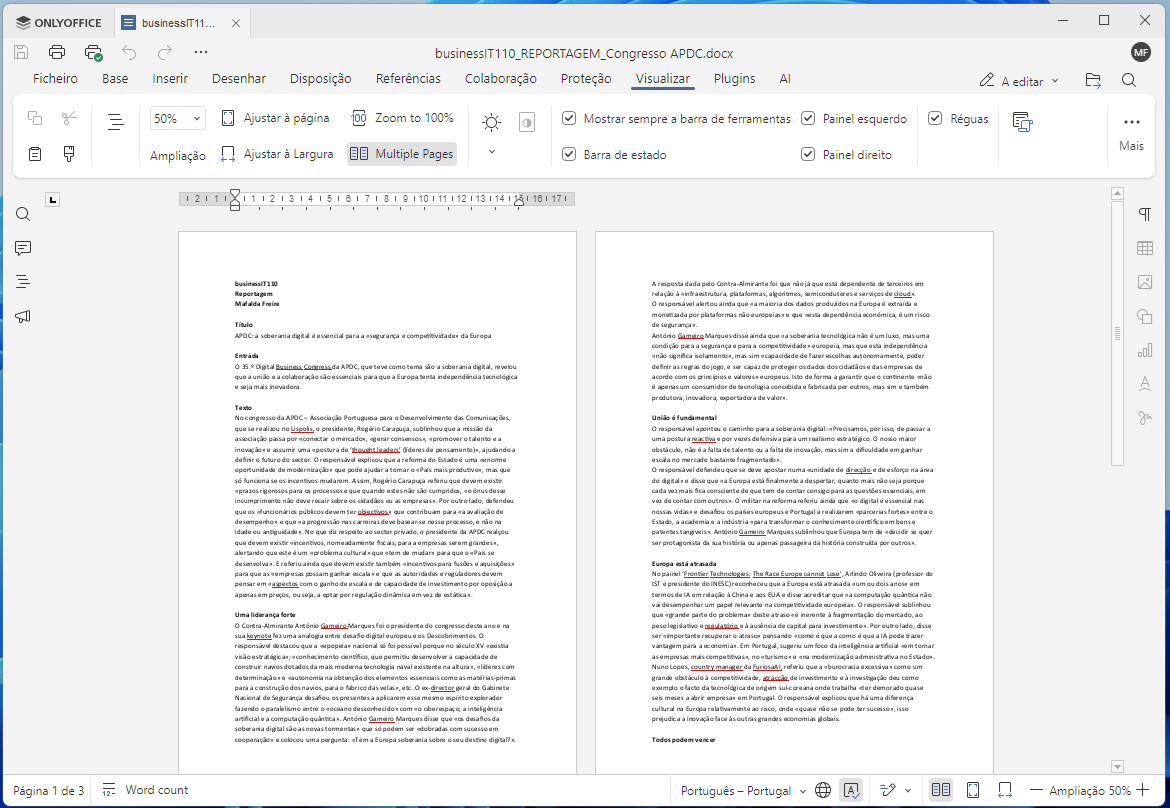This screenshot has width=1170, height=808.
Task: Click 'Word count' in status bar
Action: click(145, 790)
